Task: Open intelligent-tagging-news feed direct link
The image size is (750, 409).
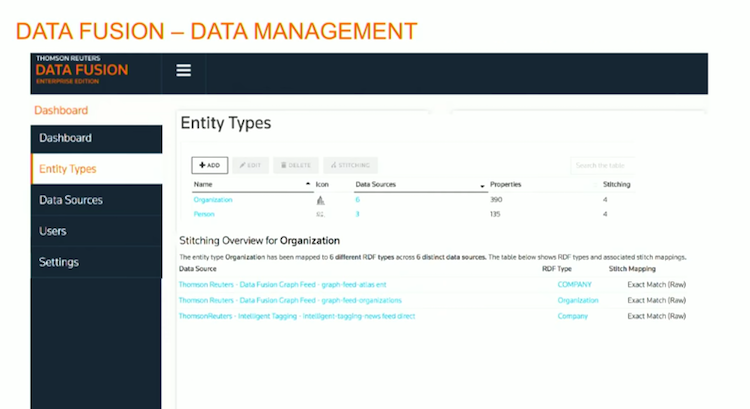Action: pos(297,316)
